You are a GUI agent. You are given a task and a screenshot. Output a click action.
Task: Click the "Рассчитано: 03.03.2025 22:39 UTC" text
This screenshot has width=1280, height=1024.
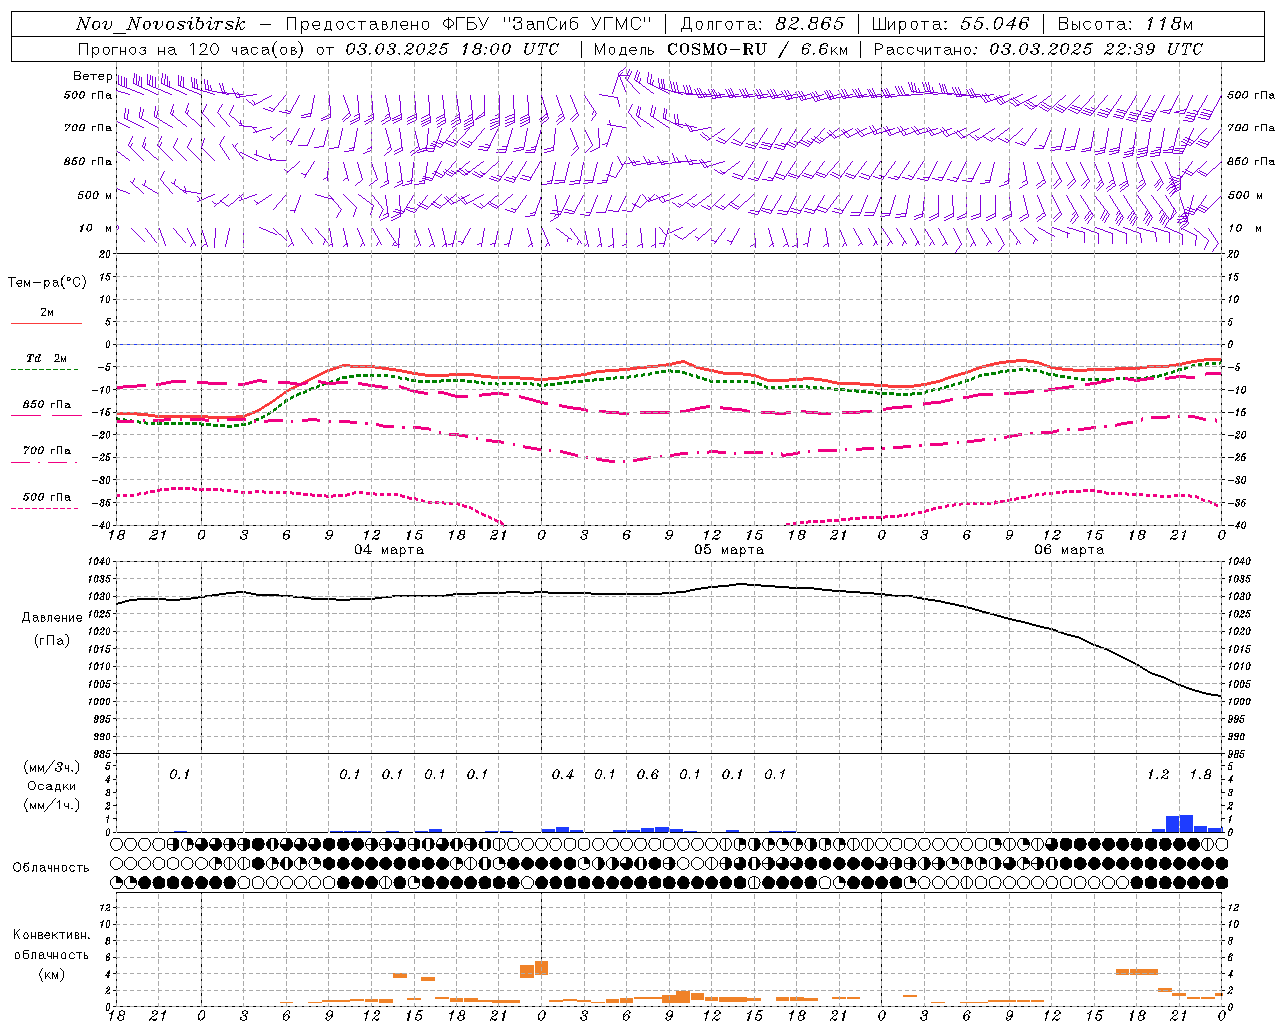[1038, 49]
